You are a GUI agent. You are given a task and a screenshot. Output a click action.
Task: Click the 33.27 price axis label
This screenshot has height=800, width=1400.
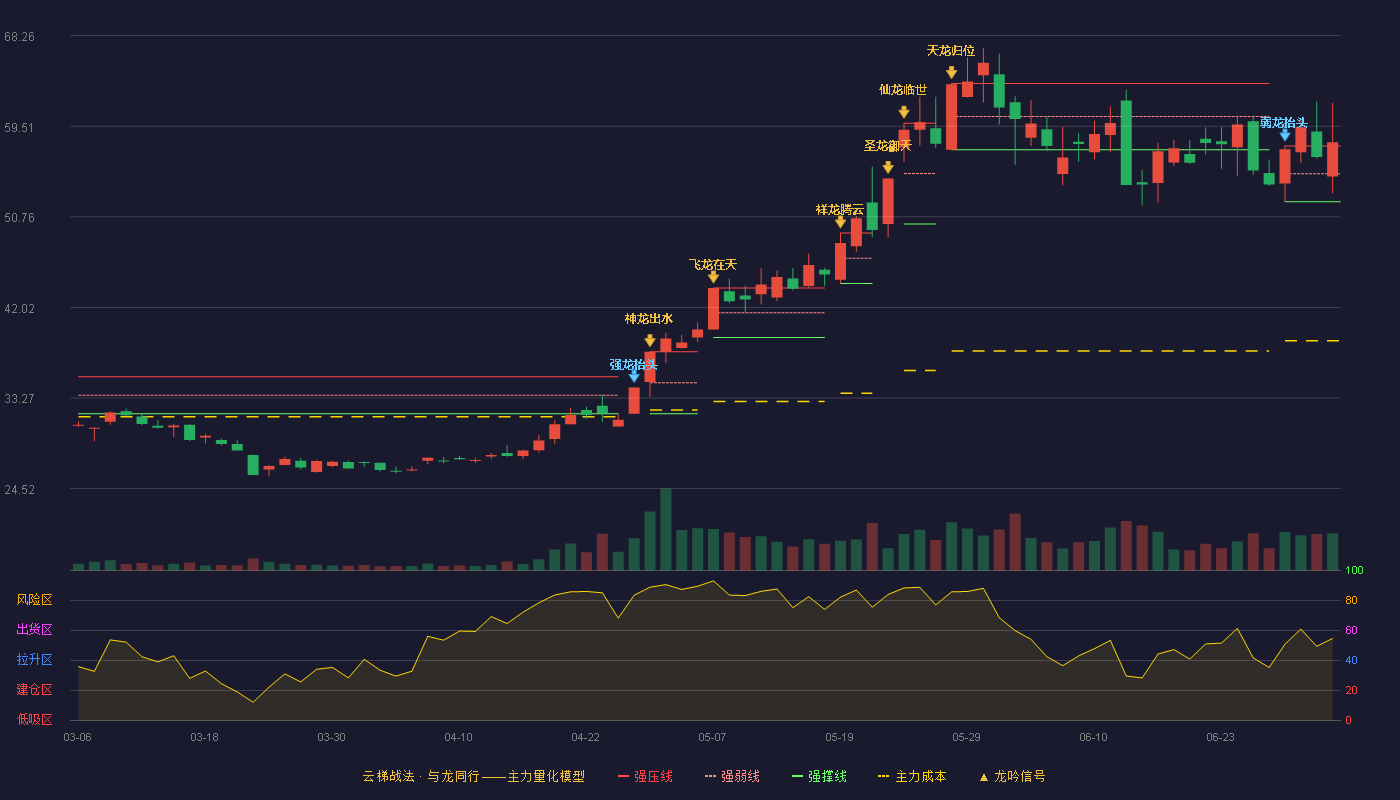[19, 399]
